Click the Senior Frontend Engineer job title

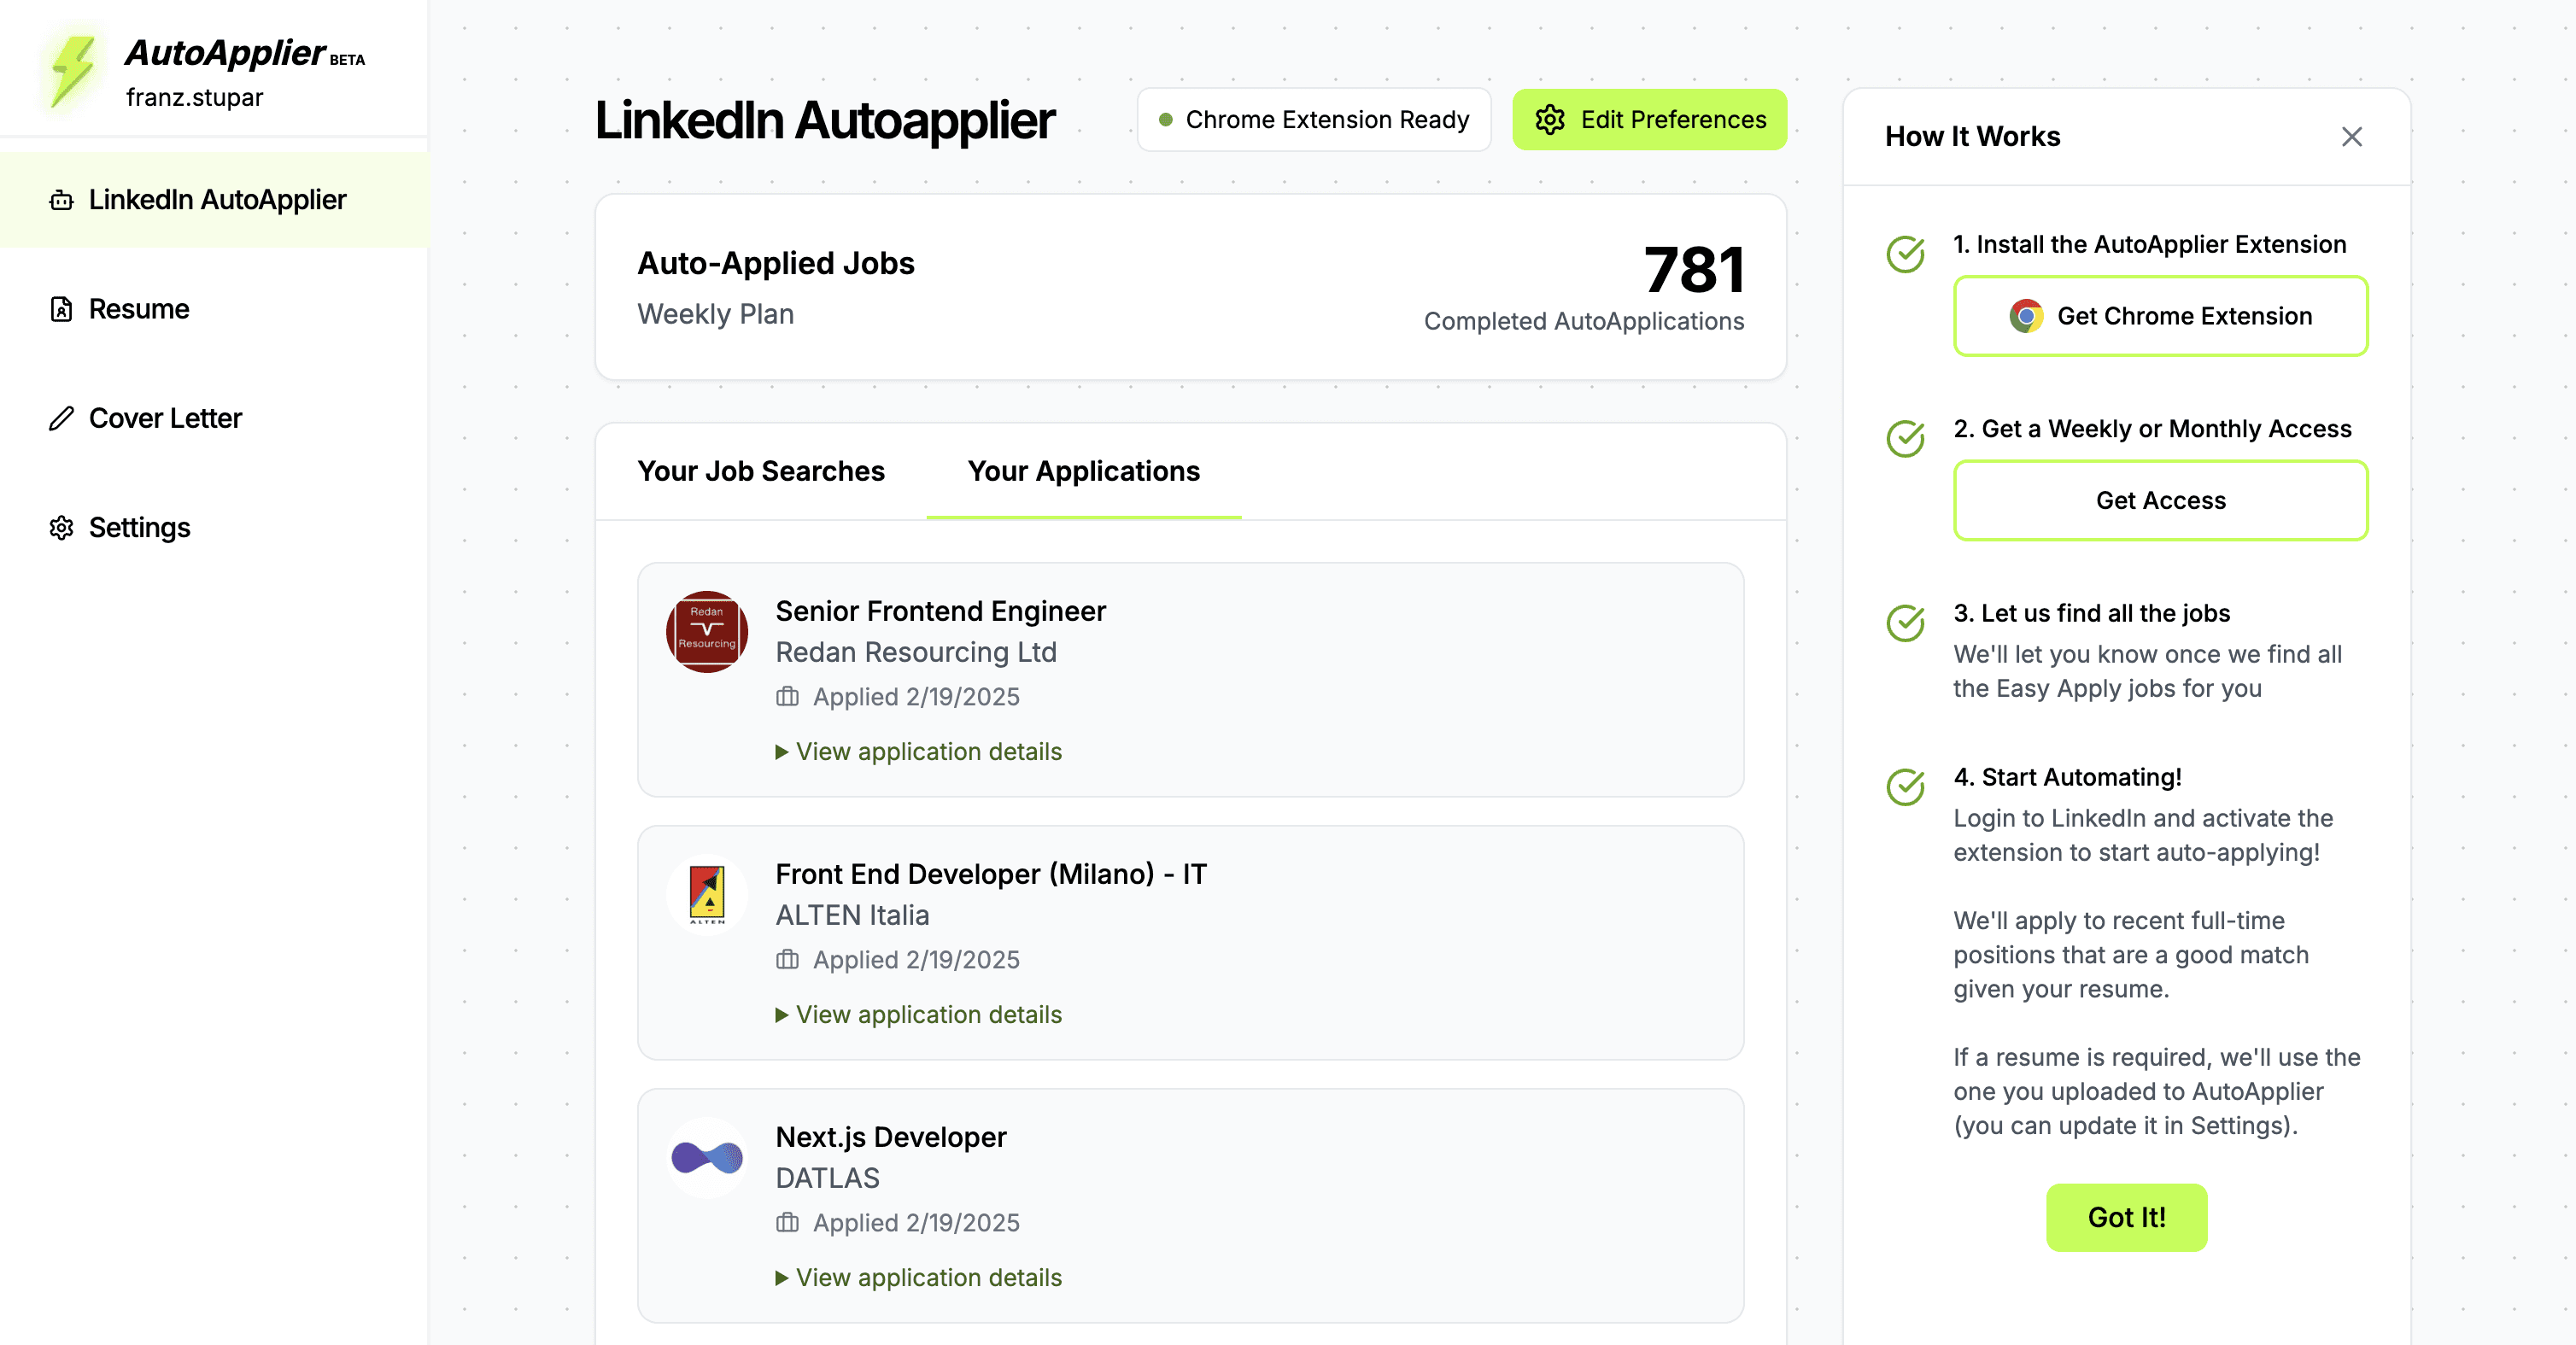[941, 611]
